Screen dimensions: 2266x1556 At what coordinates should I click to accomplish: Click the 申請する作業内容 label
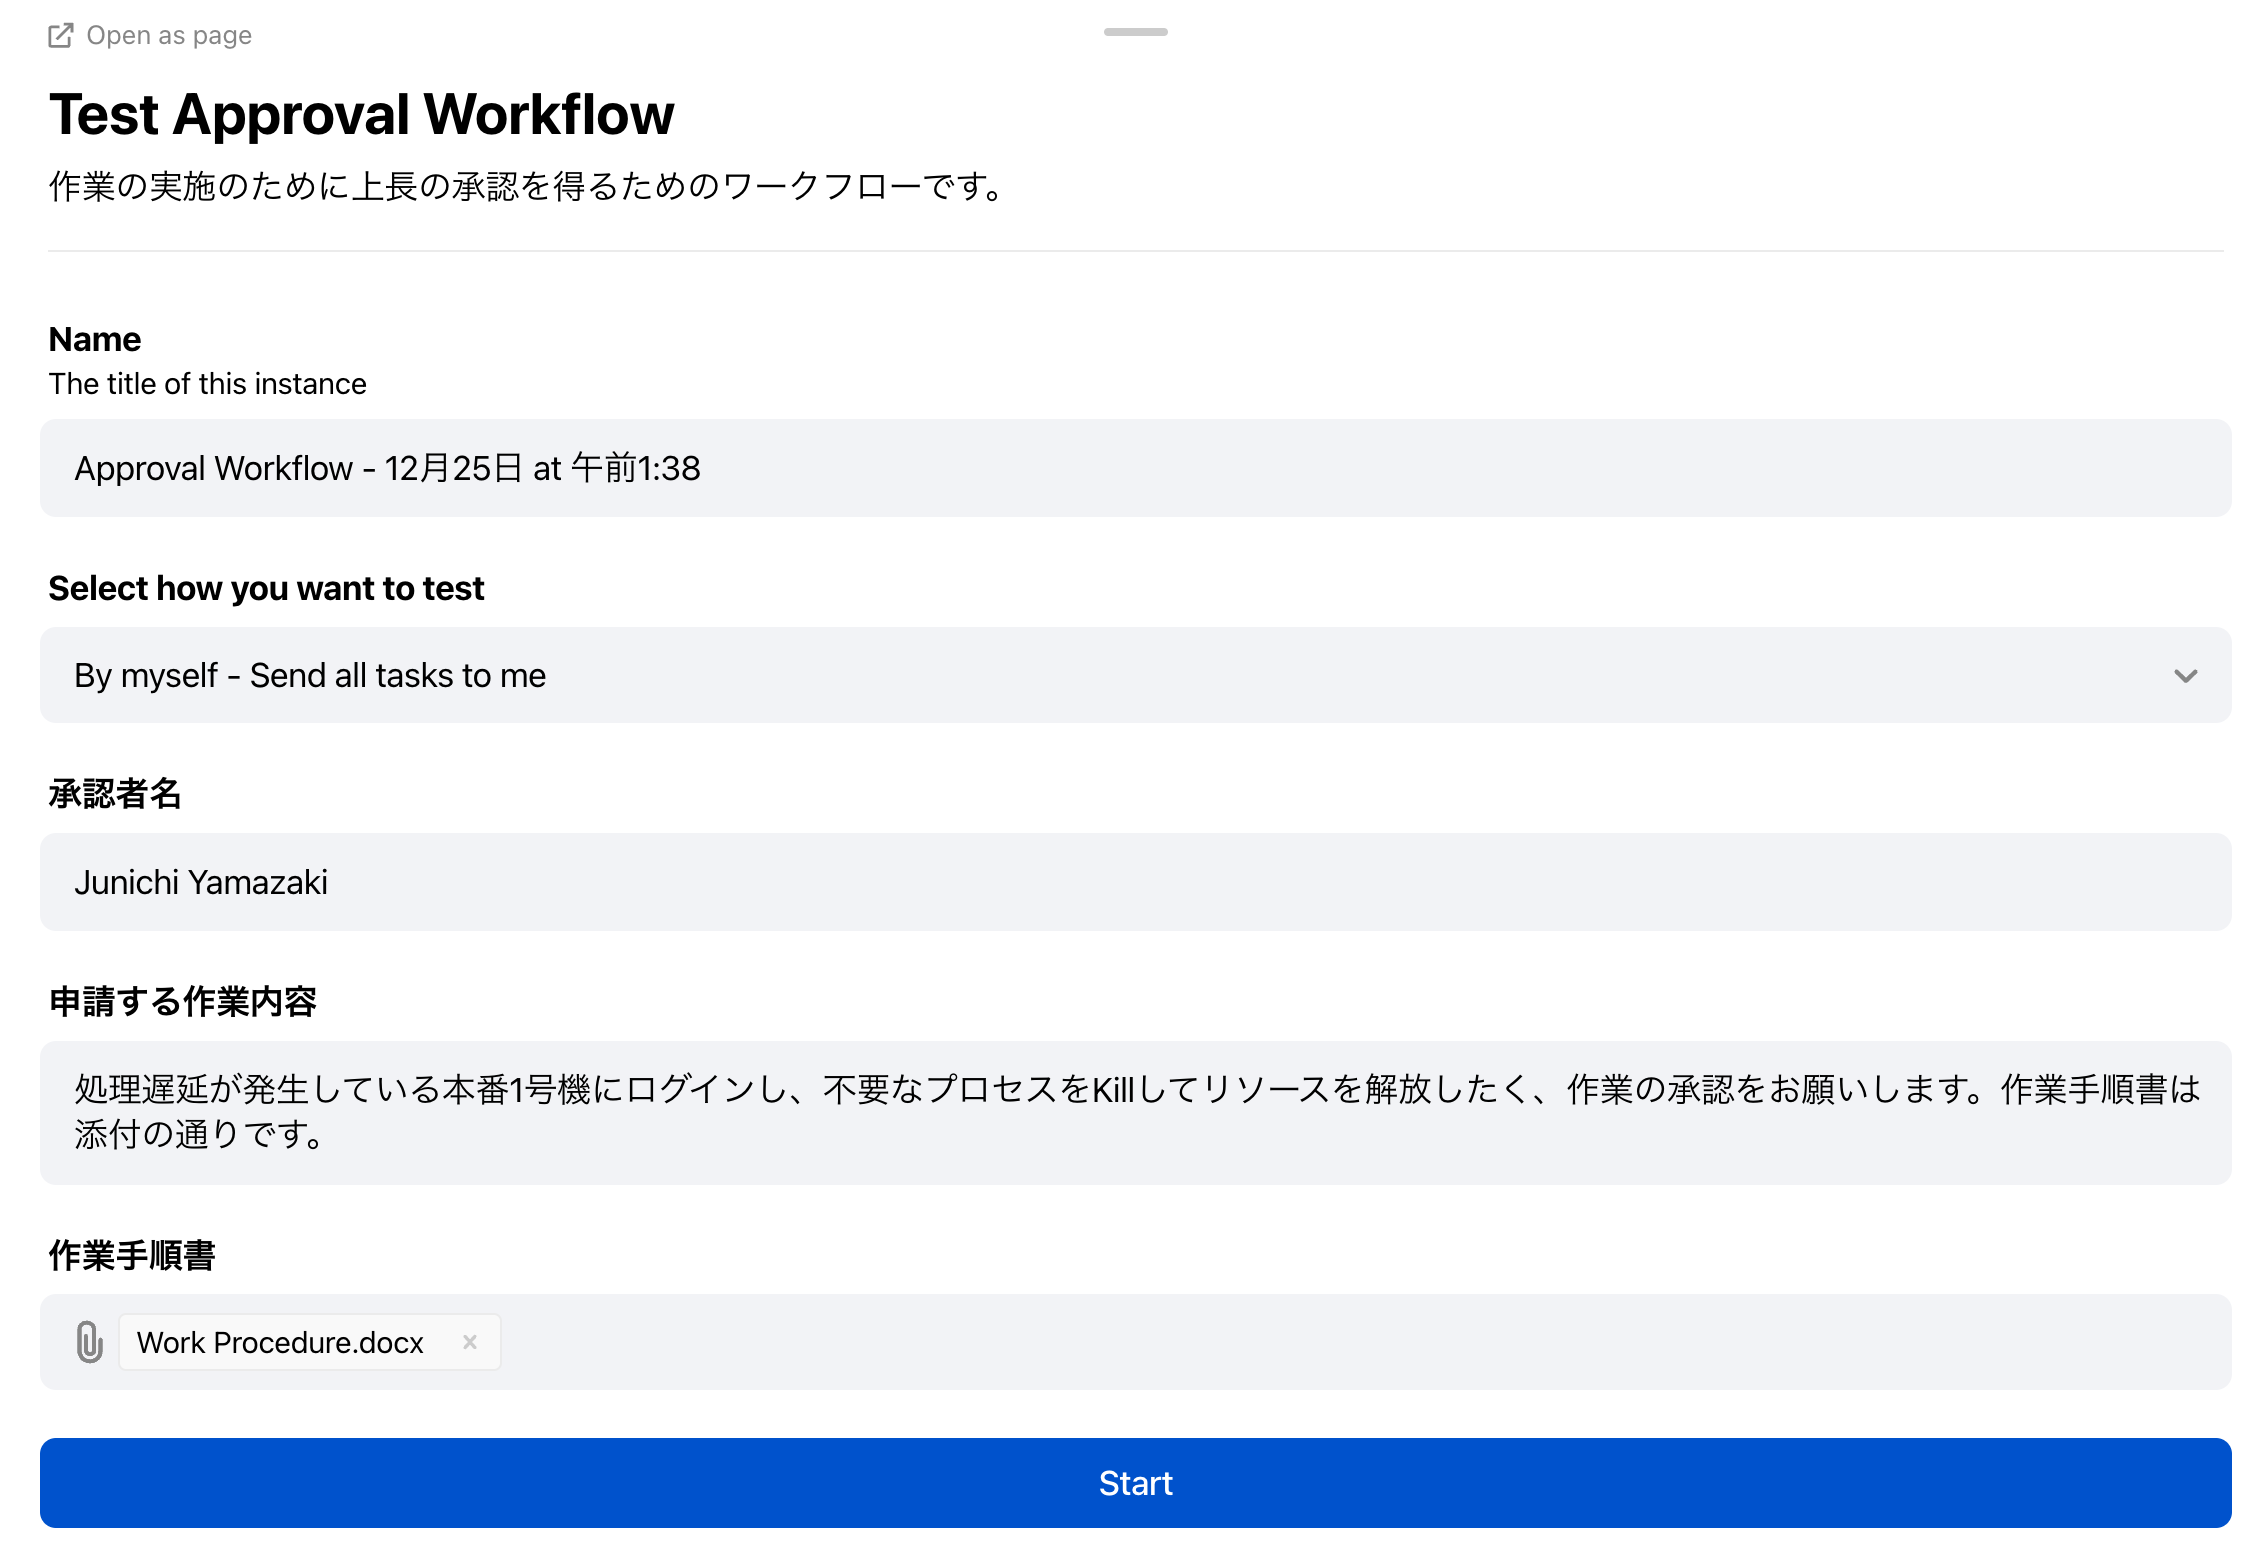pyautogui.click(x=183, y=1001)
